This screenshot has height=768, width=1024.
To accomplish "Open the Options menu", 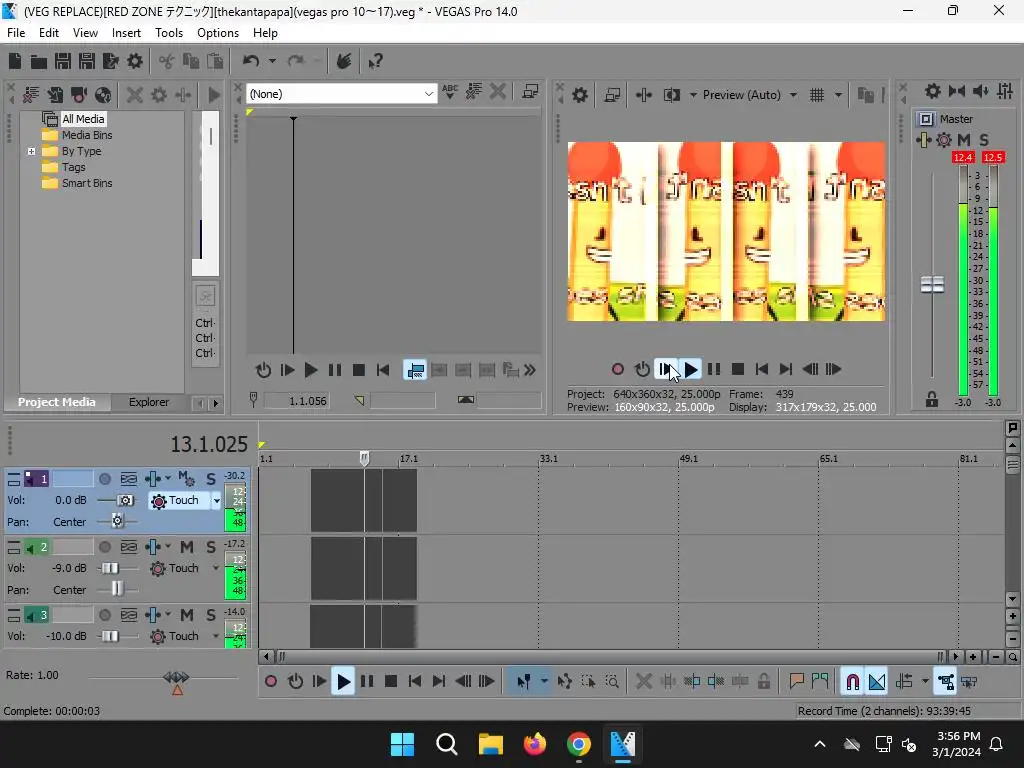I will tap(218, 33).
